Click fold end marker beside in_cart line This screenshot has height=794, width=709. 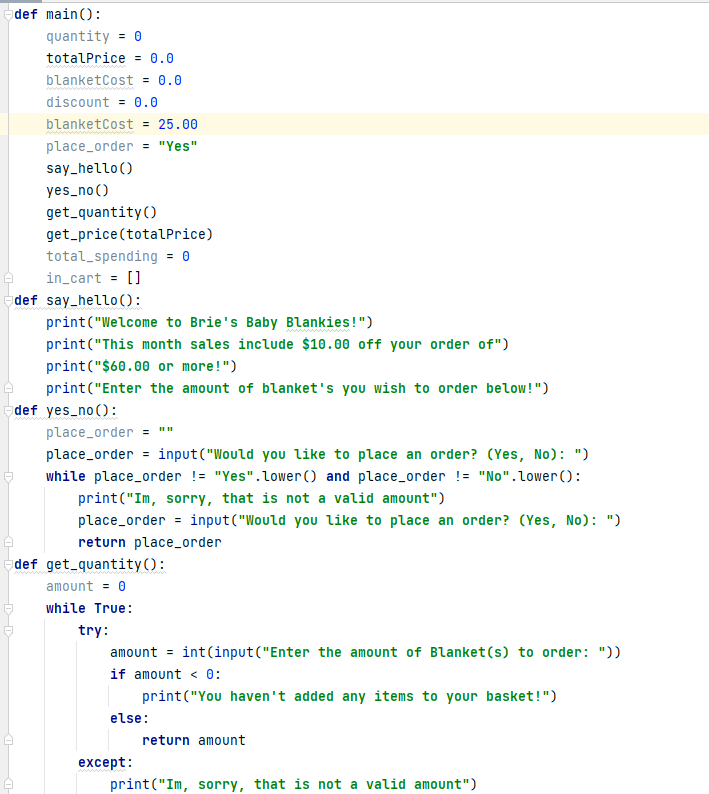pos(8,278)
